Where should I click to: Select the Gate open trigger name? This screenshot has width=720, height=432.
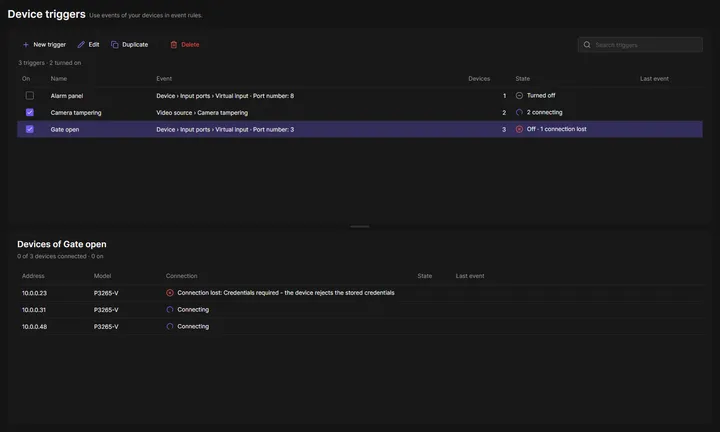pos(65,129)
